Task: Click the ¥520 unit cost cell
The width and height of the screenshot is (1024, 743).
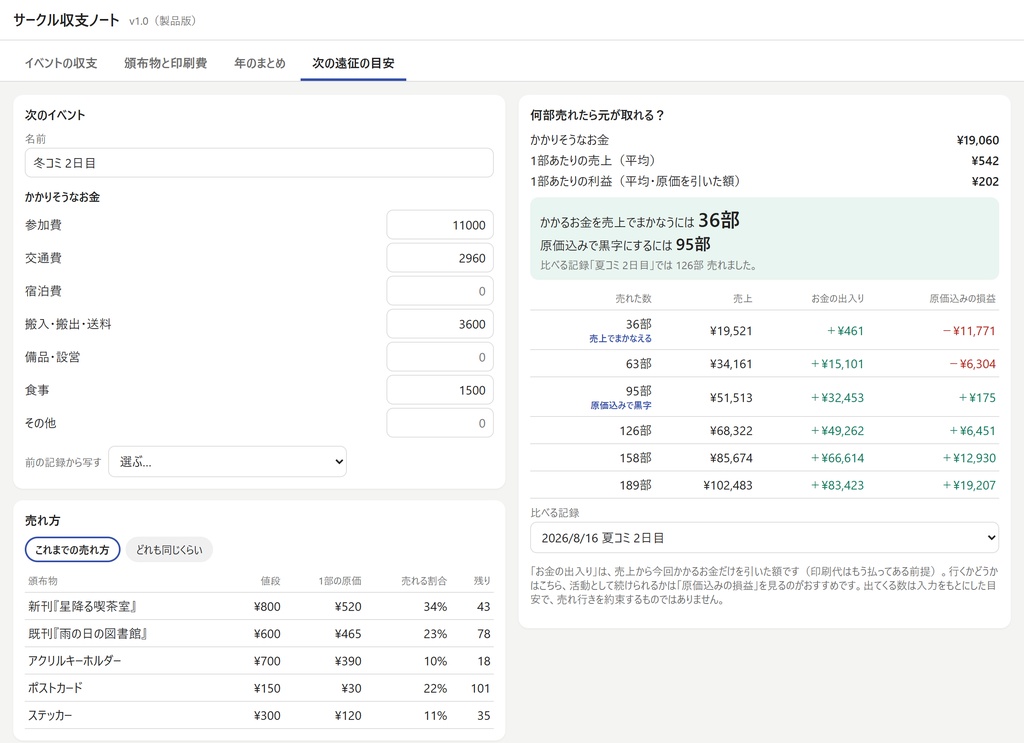Action: (348, 607)
